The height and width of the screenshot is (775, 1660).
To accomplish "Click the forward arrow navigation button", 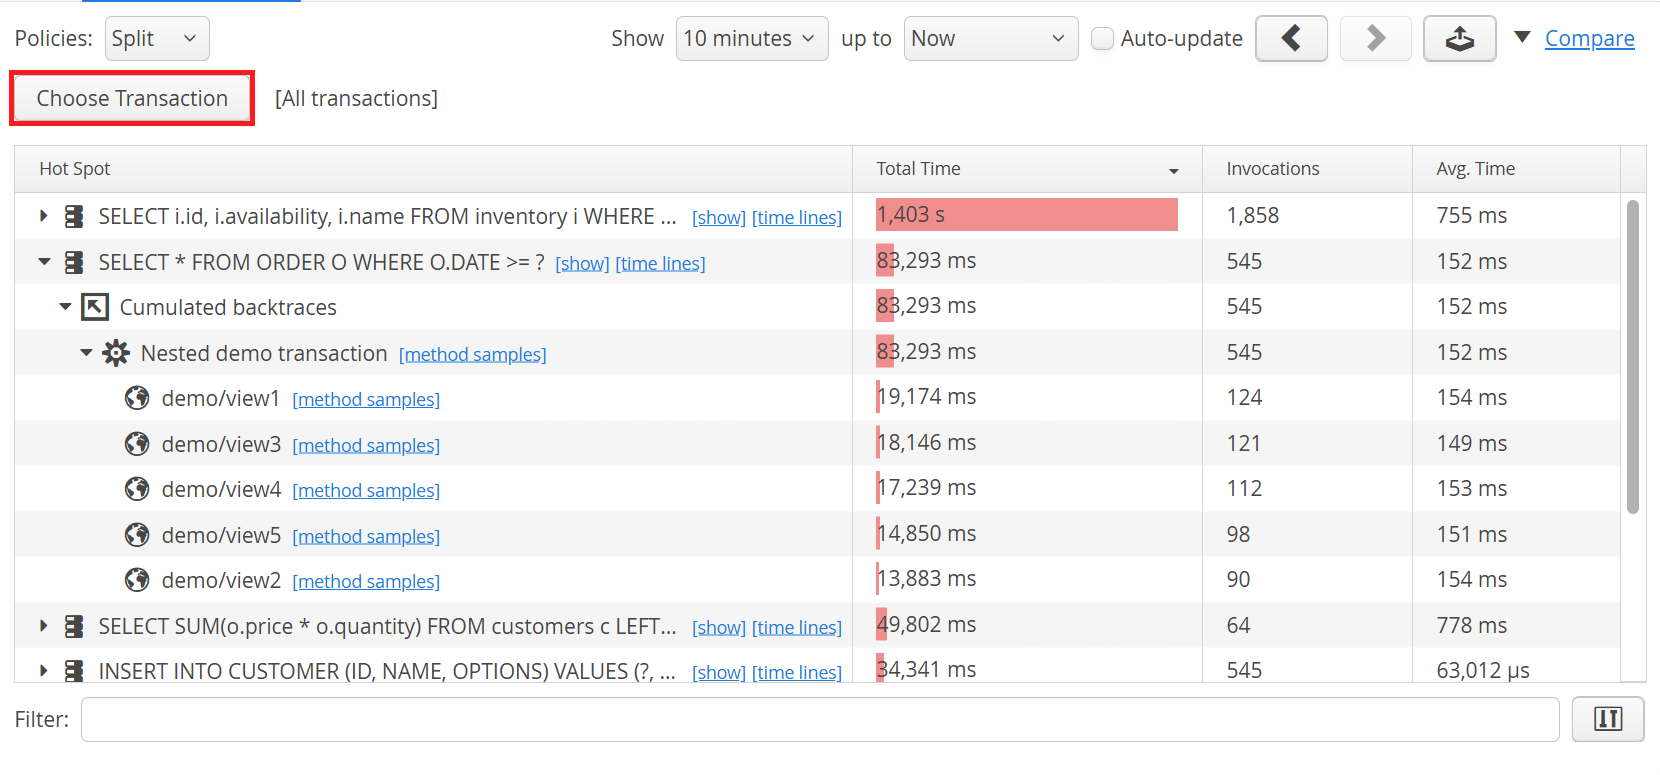I will 1375,39.
